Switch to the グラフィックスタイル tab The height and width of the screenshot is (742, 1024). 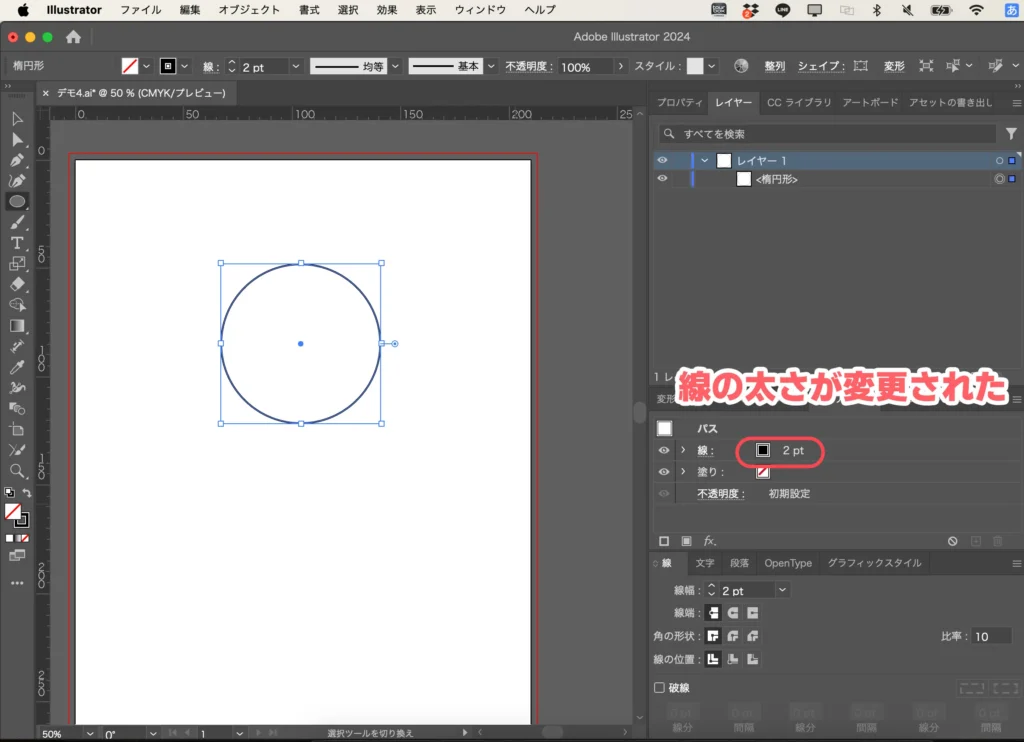click(874, 562)
